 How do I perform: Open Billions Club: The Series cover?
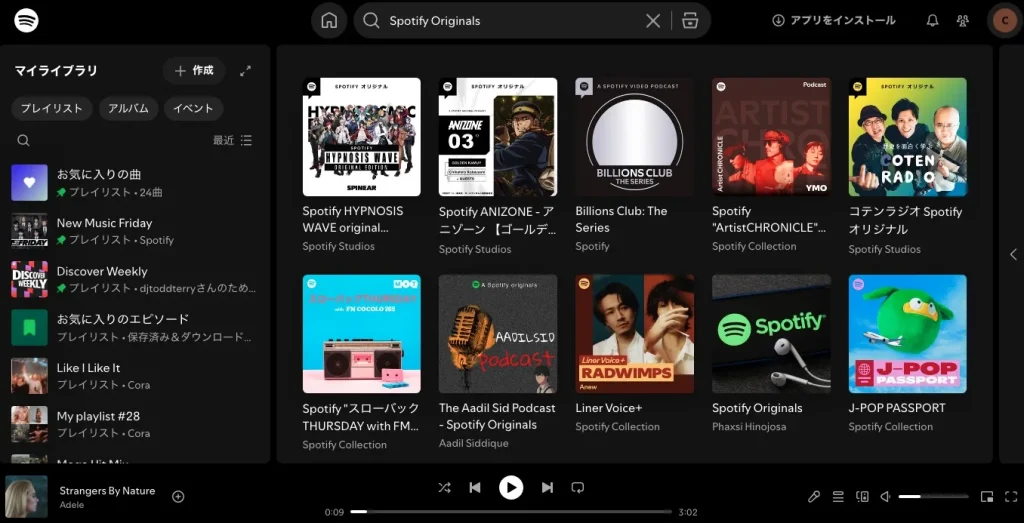click(x=634, y=137)
